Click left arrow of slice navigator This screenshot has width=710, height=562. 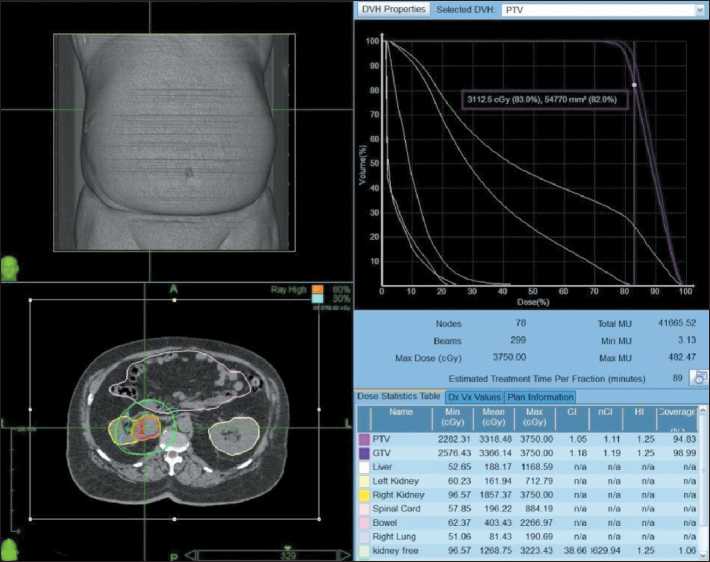(x=192, y=553)
